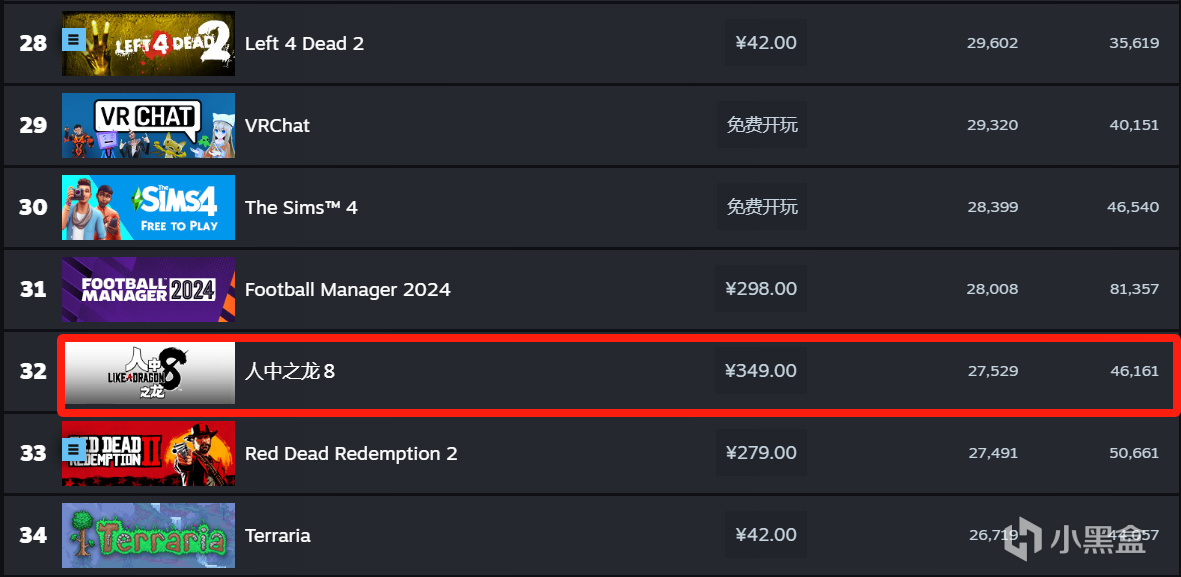Open the Red Dead Redemption 2 artwork
1181x577 pixels.
(148, 453)
